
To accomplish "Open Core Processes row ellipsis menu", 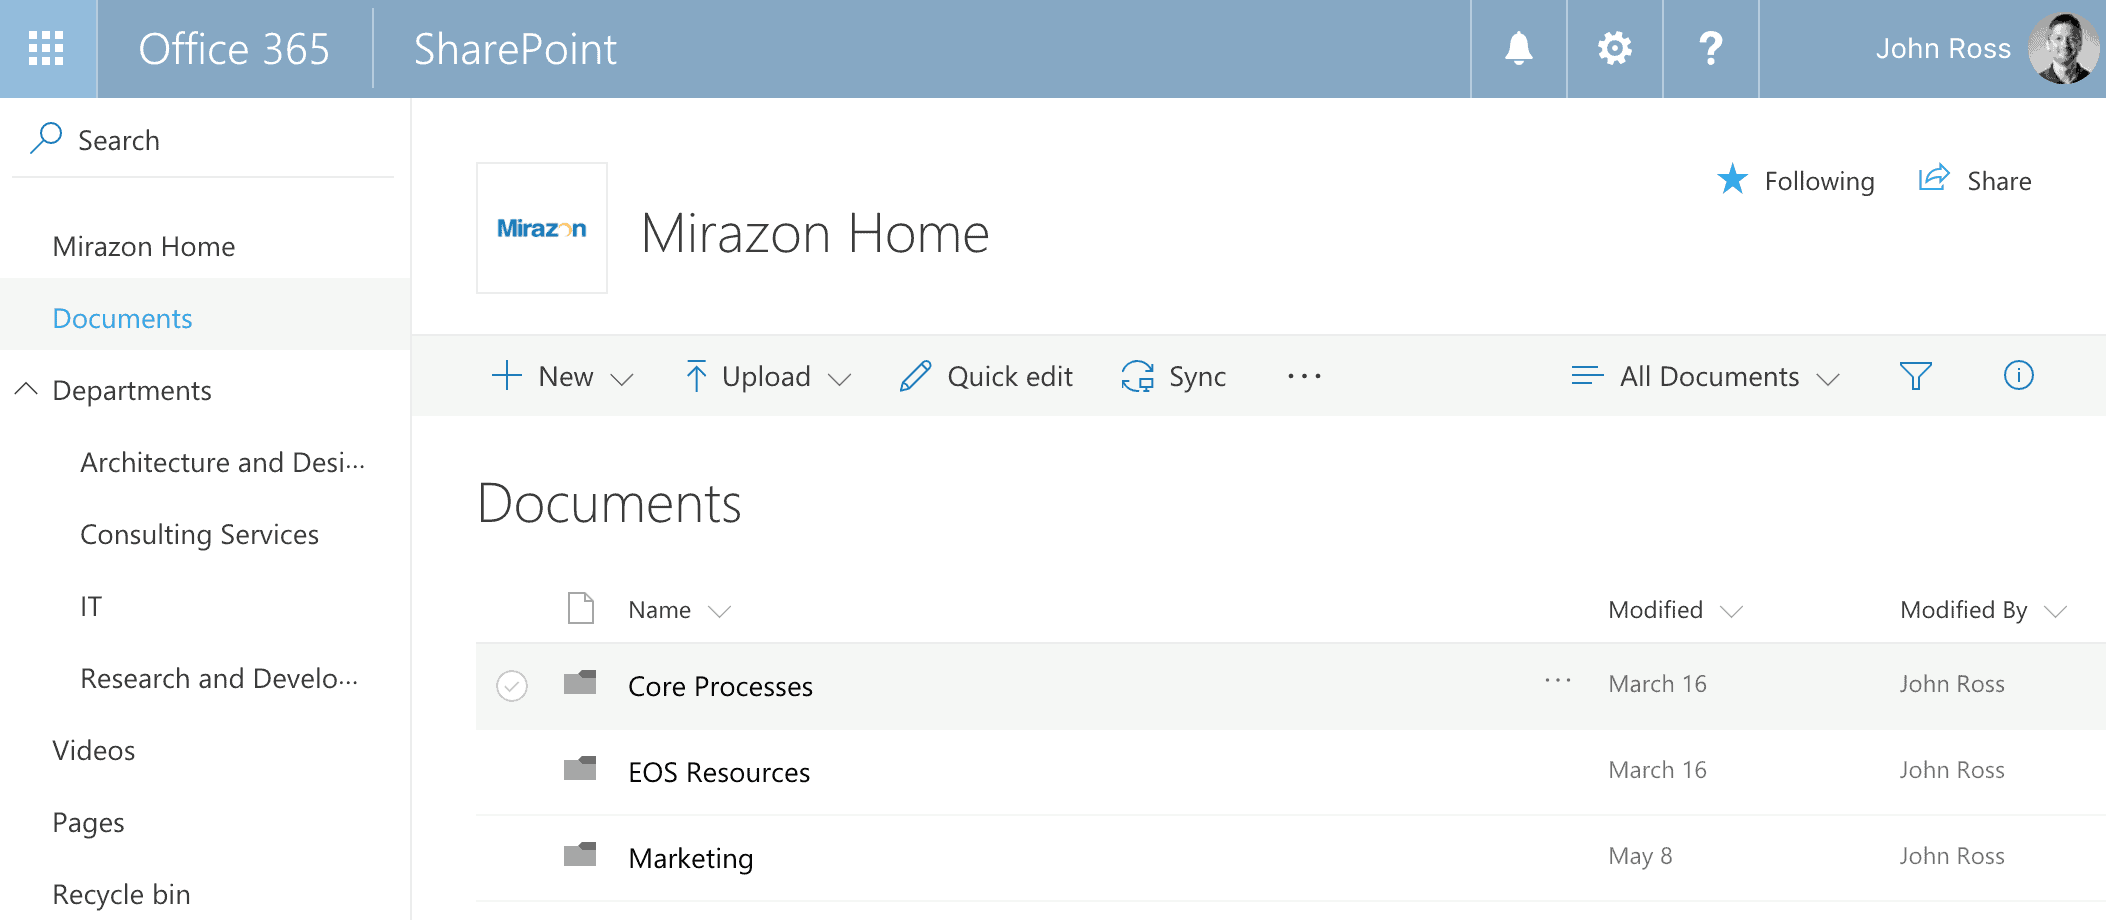I will (x=1557, y=680).
